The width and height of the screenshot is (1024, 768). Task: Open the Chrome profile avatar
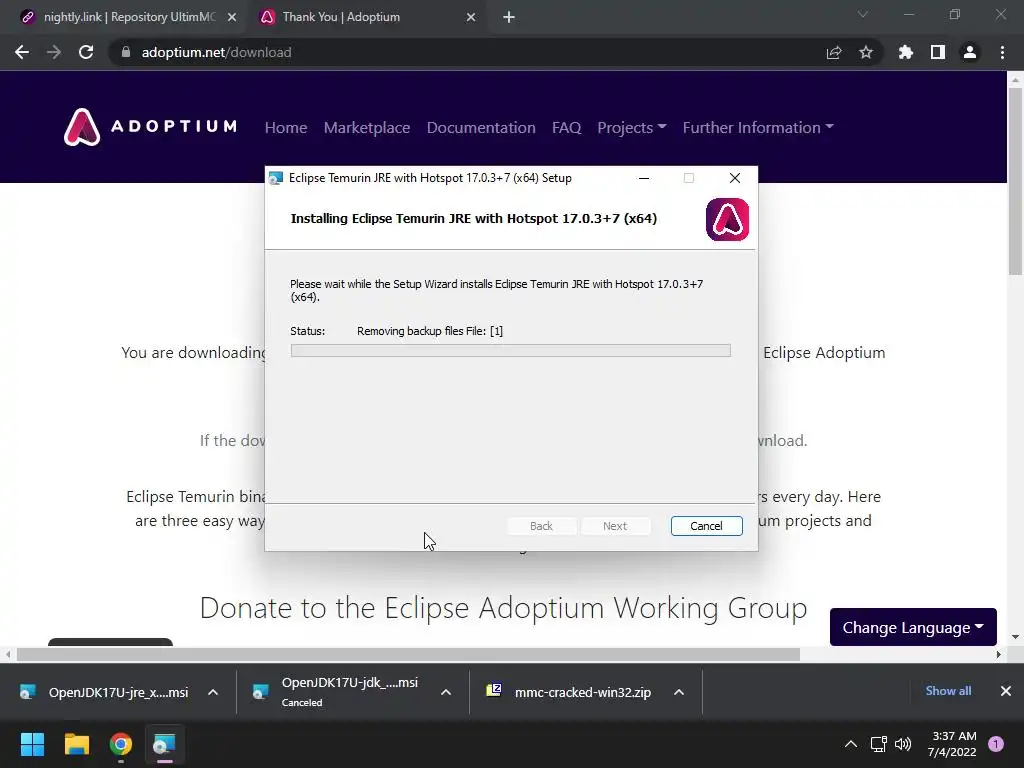(x=970, y=52)
